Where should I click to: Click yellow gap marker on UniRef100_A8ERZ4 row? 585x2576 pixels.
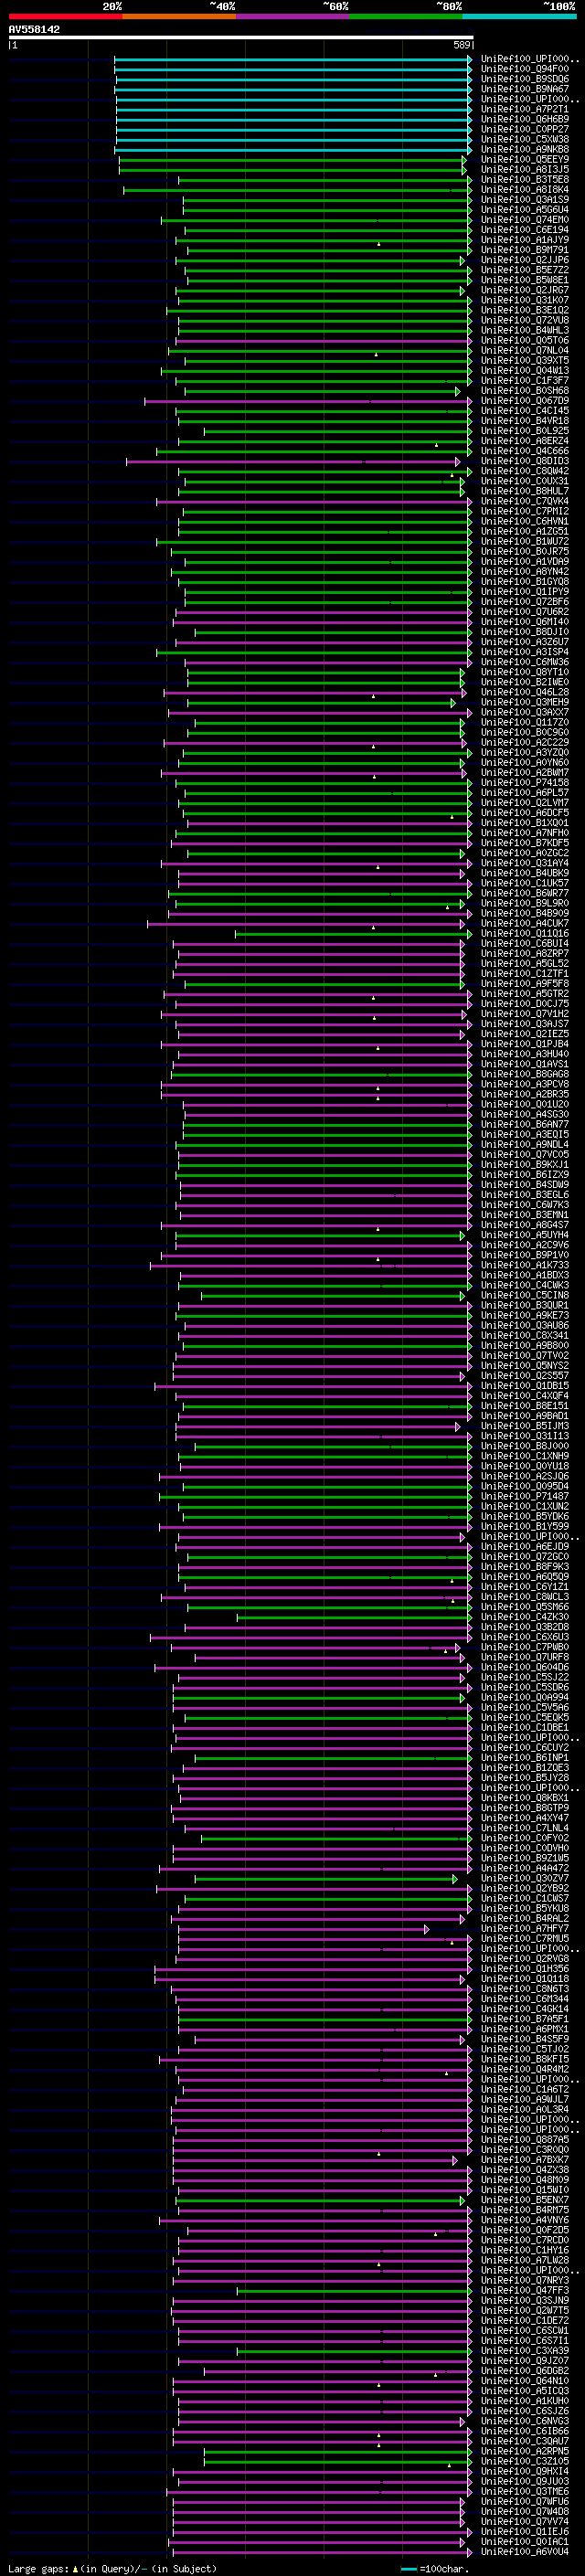436,444
